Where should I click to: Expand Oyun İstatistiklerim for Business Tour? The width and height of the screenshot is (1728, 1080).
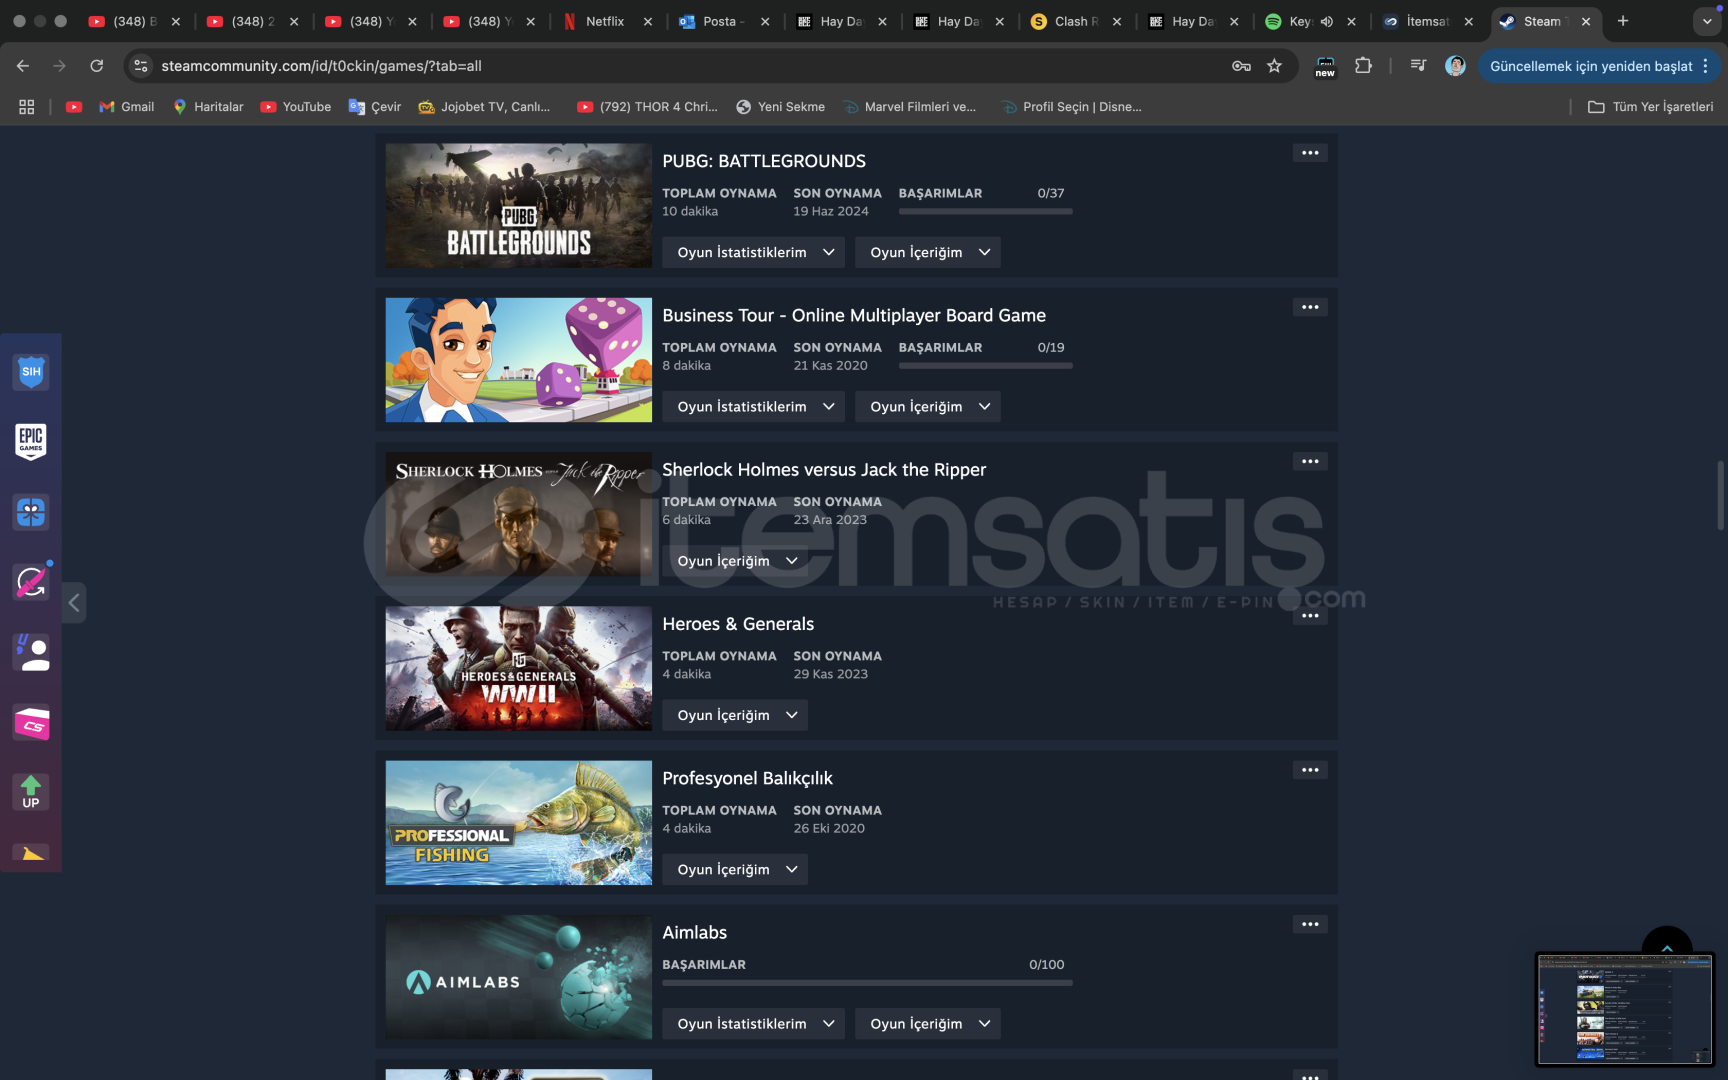point(753,406)
